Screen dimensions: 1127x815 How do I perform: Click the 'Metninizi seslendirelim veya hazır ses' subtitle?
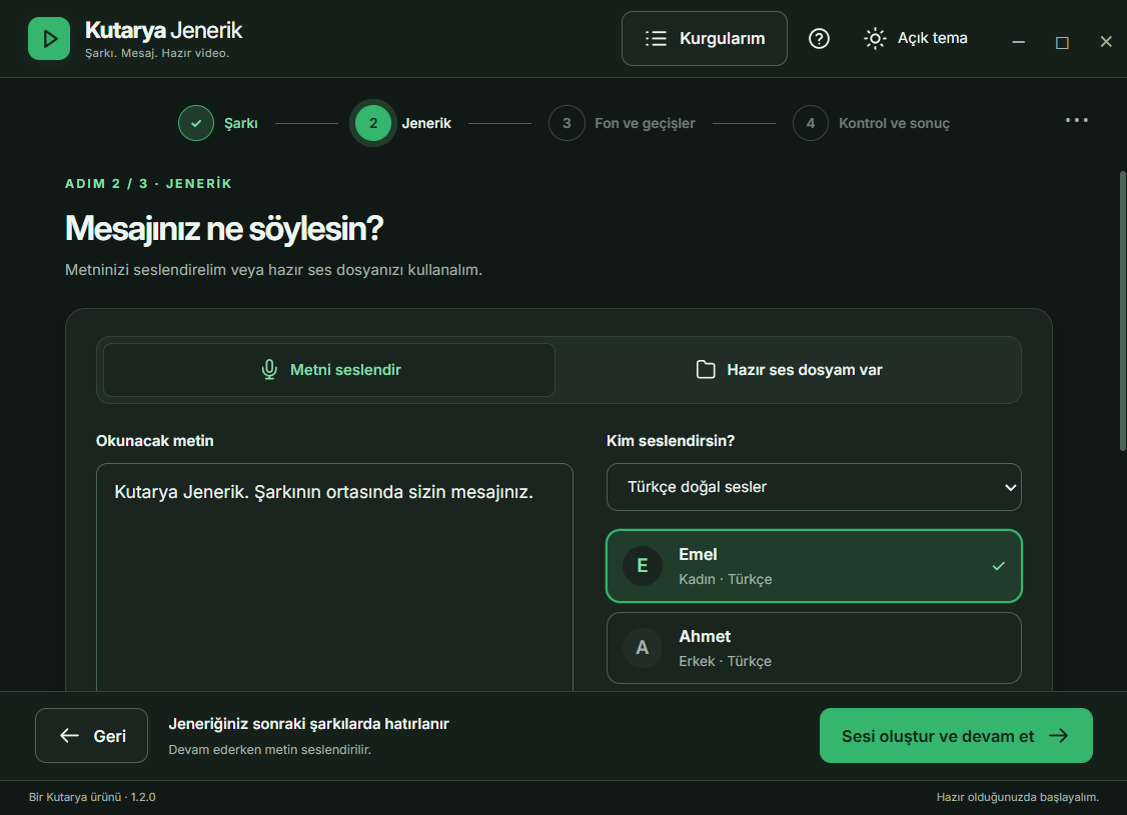[x=274, y=270]
